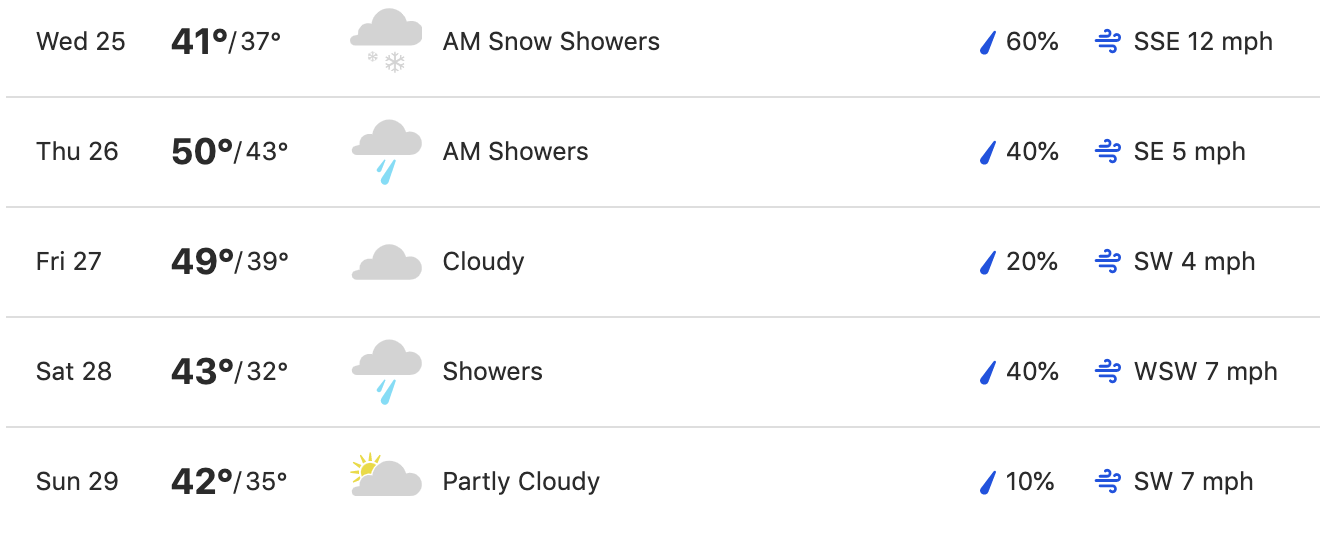Viewport: 1320px width, 534px height.
Task: Click the 50°/43° temperature for Thursday
Action: point(229,152)
